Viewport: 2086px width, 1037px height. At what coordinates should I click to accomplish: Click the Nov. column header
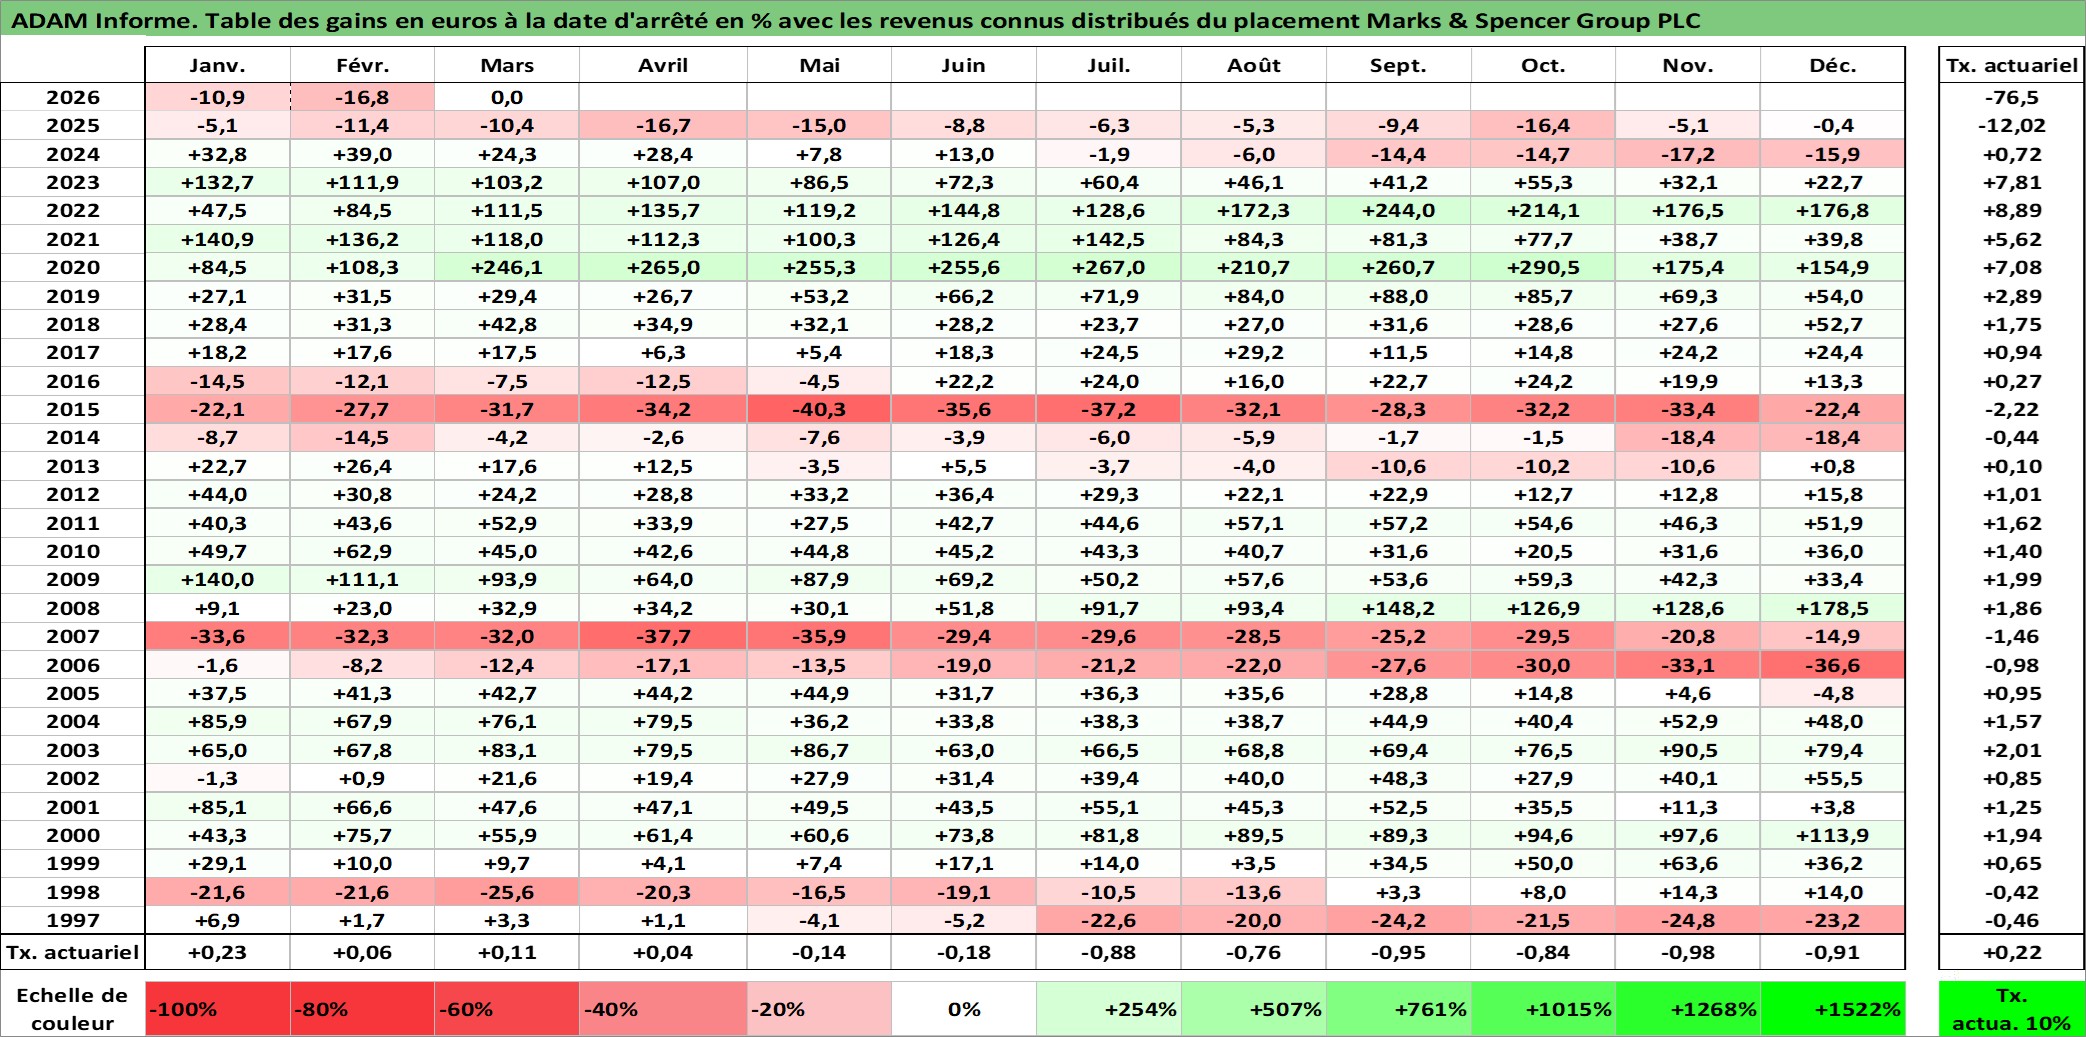[1688, 65]
